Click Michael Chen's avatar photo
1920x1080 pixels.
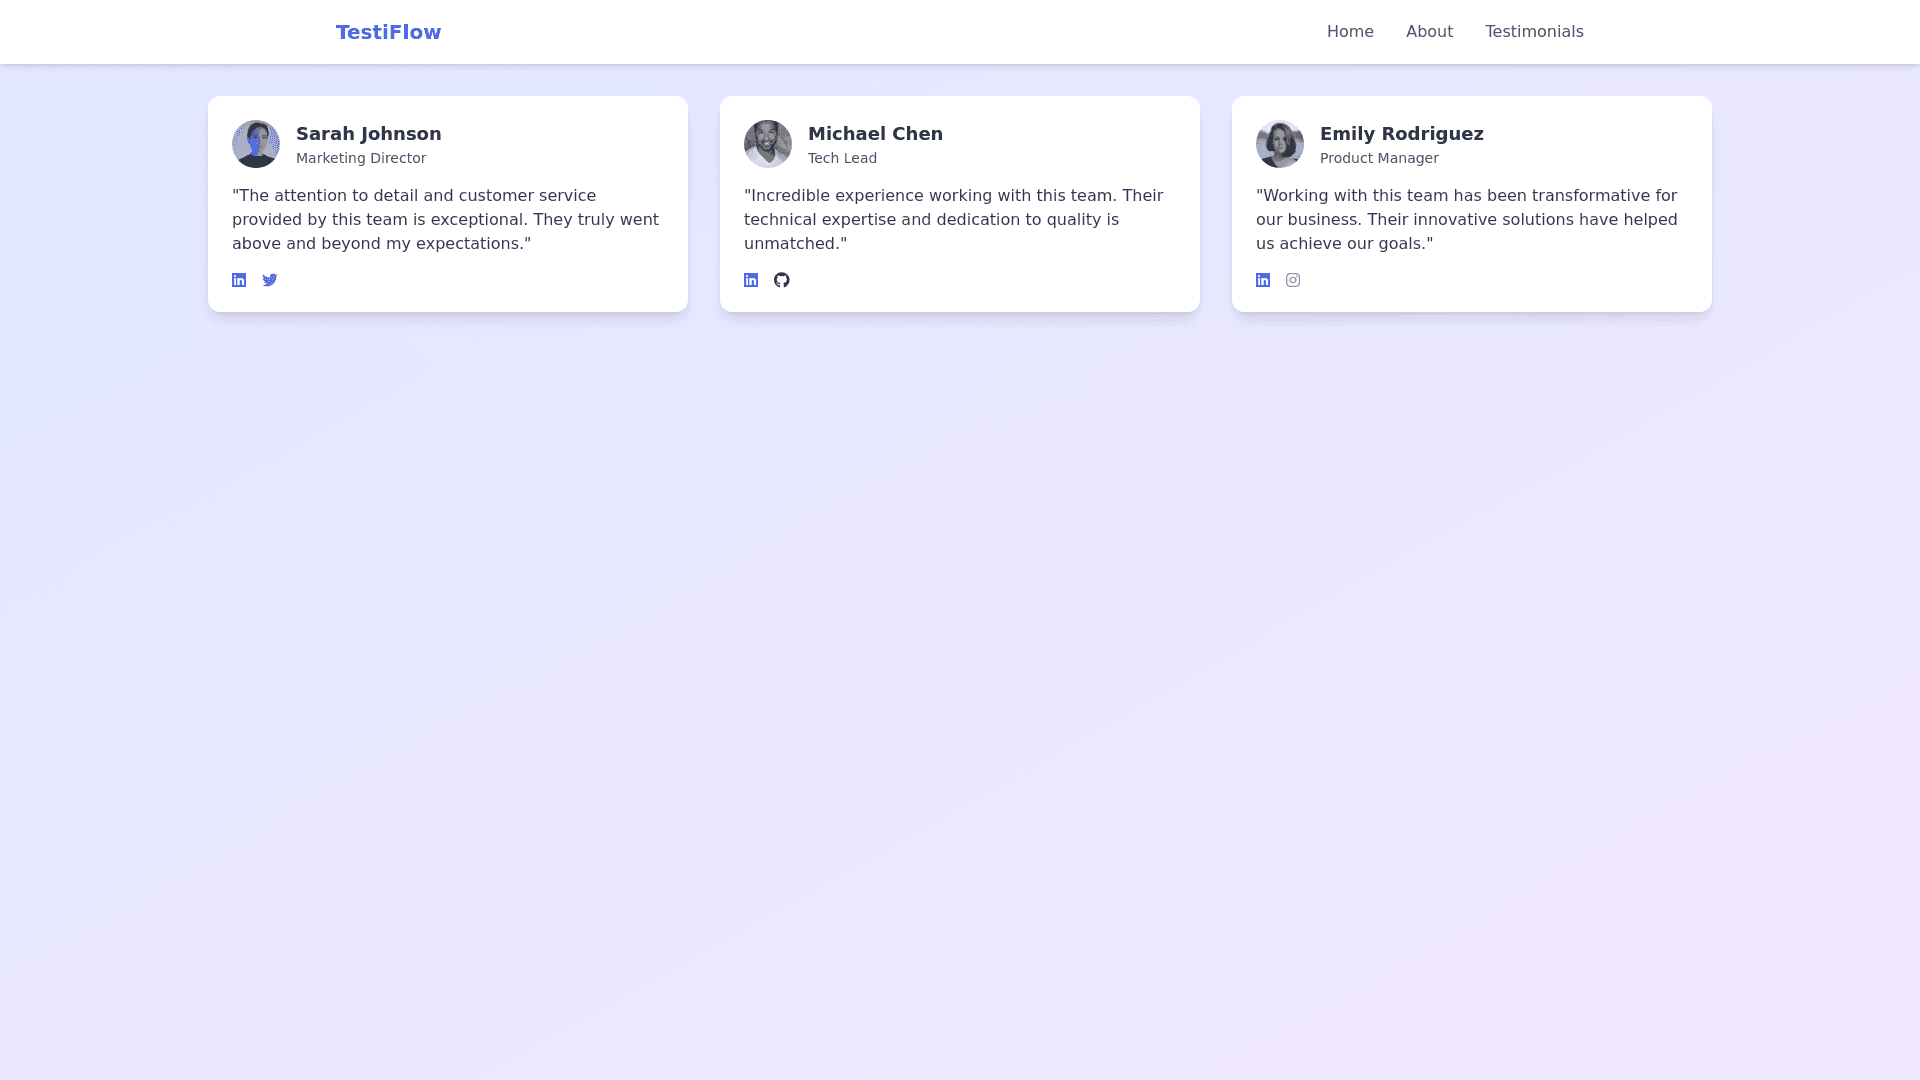point(768,144)
